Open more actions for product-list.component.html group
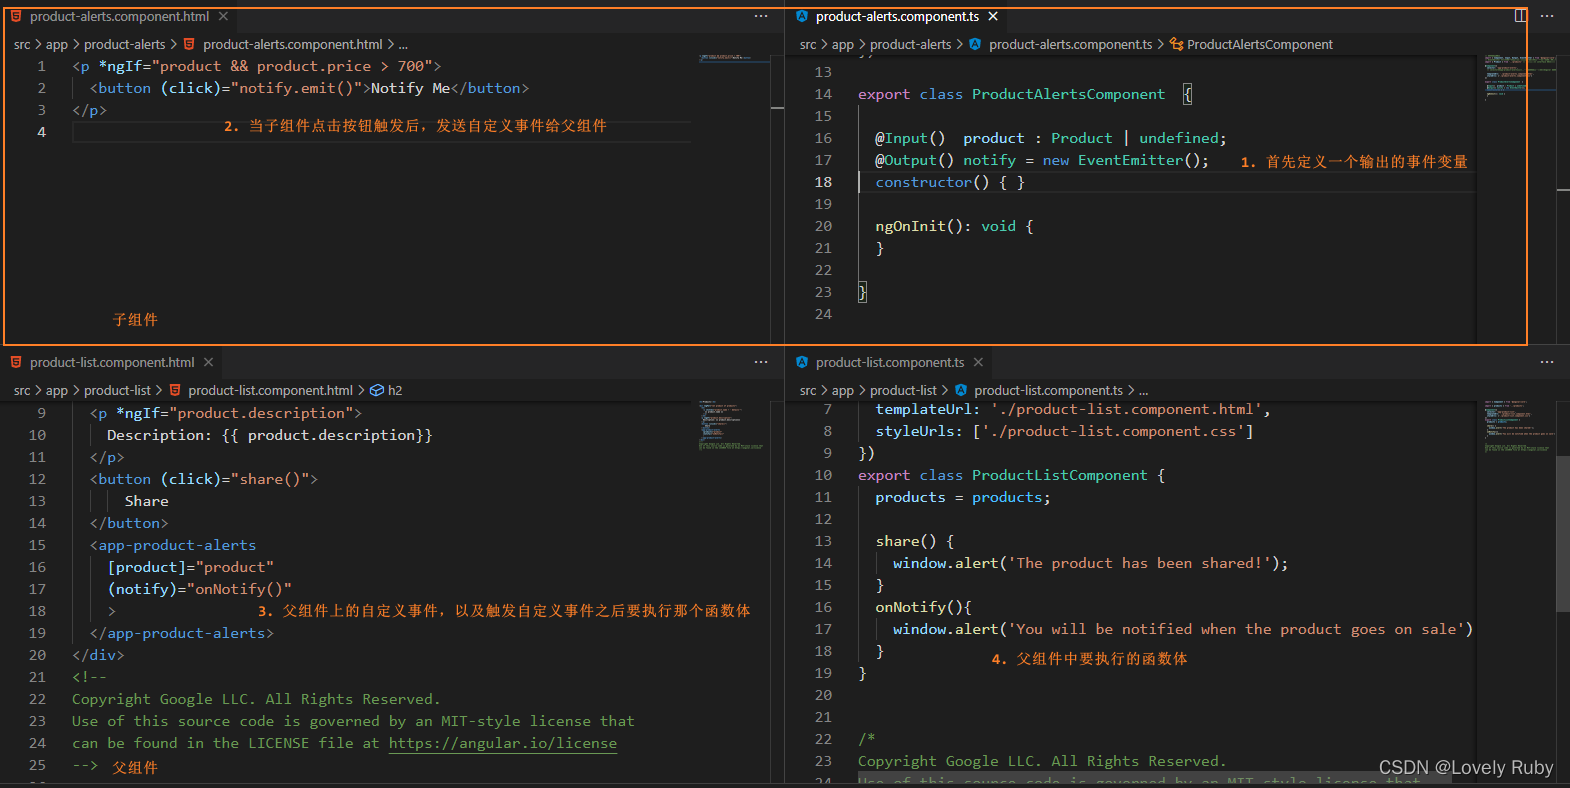This screenshot has height=788, width=1570. pos(761,362)
